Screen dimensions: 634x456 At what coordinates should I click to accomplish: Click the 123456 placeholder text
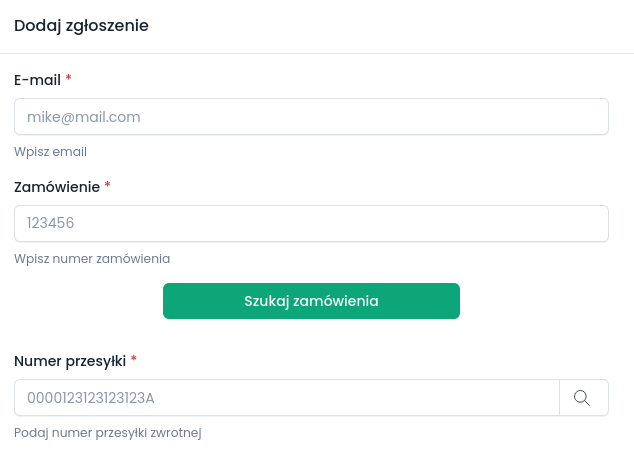coord(50,224)
